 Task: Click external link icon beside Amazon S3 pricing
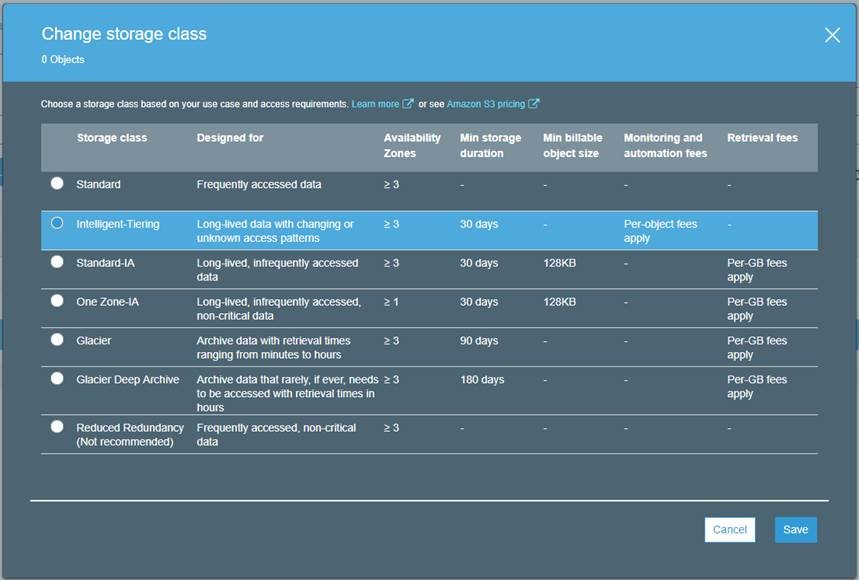click(x=534, y=104)
